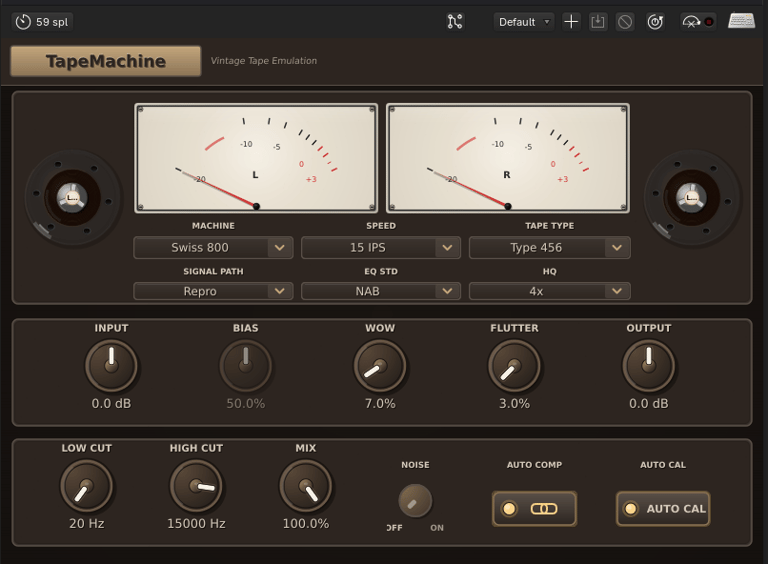Toggle the Auto Cal button
Screen dimensions: 768x564
663,509
